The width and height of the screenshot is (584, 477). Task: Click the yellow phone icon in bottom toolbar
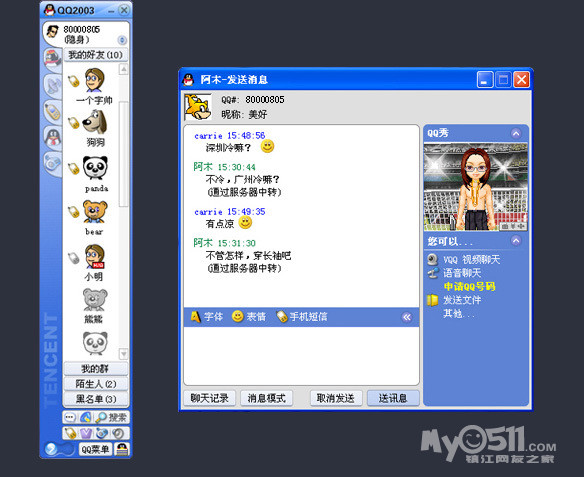[70, 433]
